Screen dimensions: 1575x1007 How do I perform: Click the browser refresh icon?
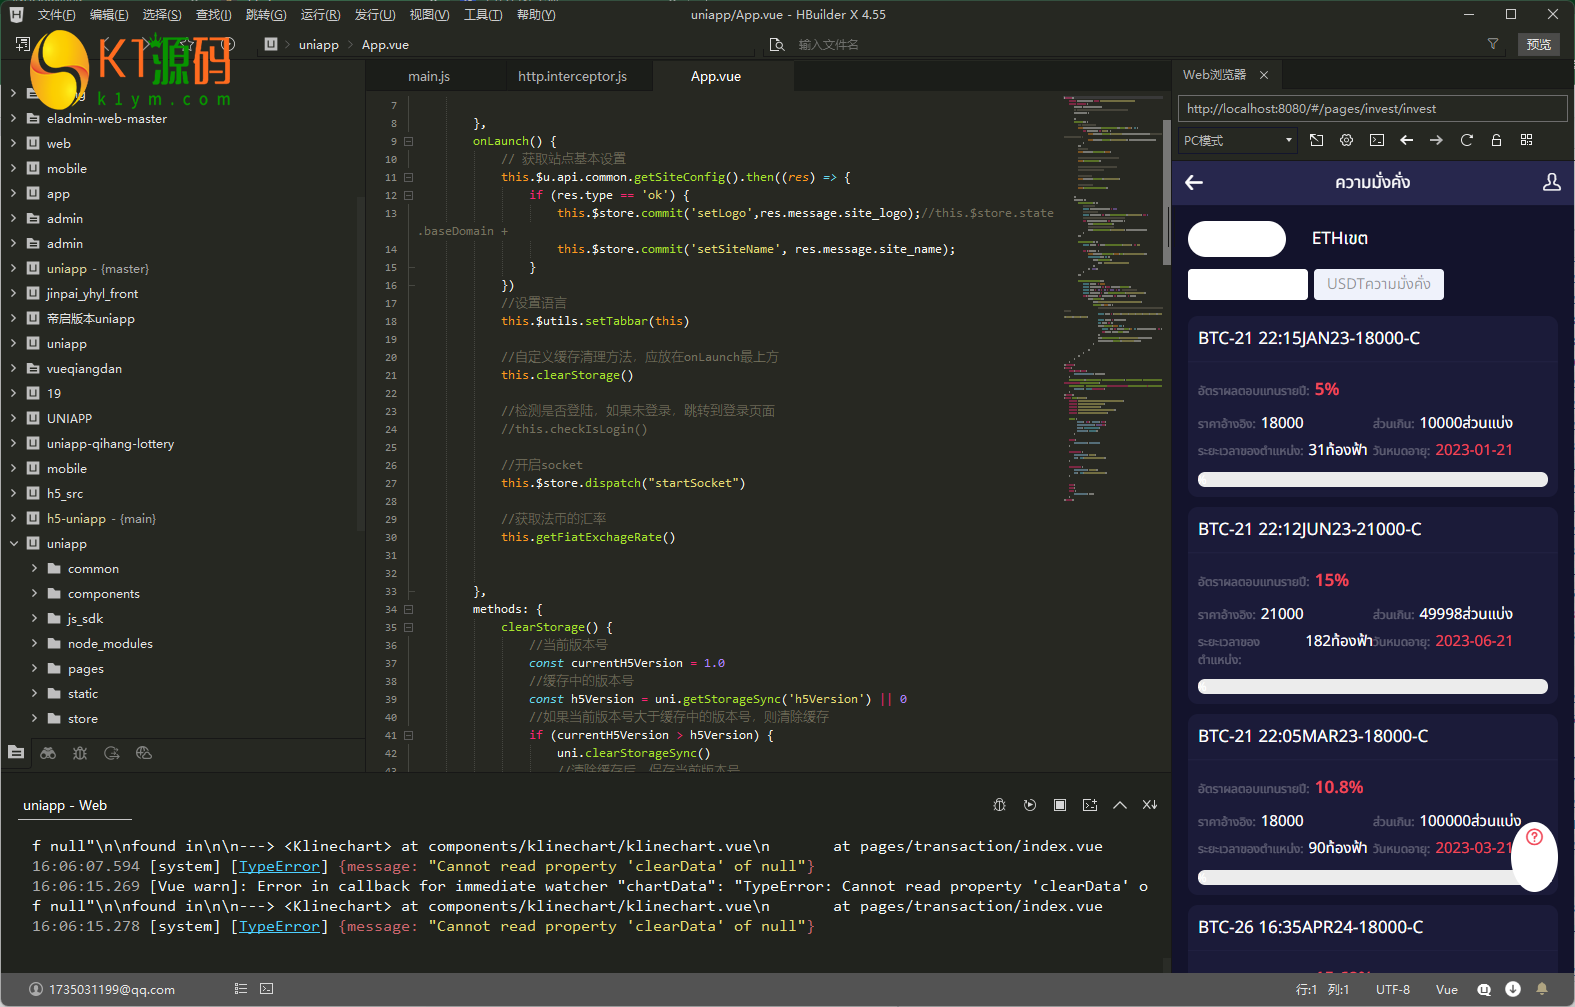pyautogui.click(x=1466, y=140)
